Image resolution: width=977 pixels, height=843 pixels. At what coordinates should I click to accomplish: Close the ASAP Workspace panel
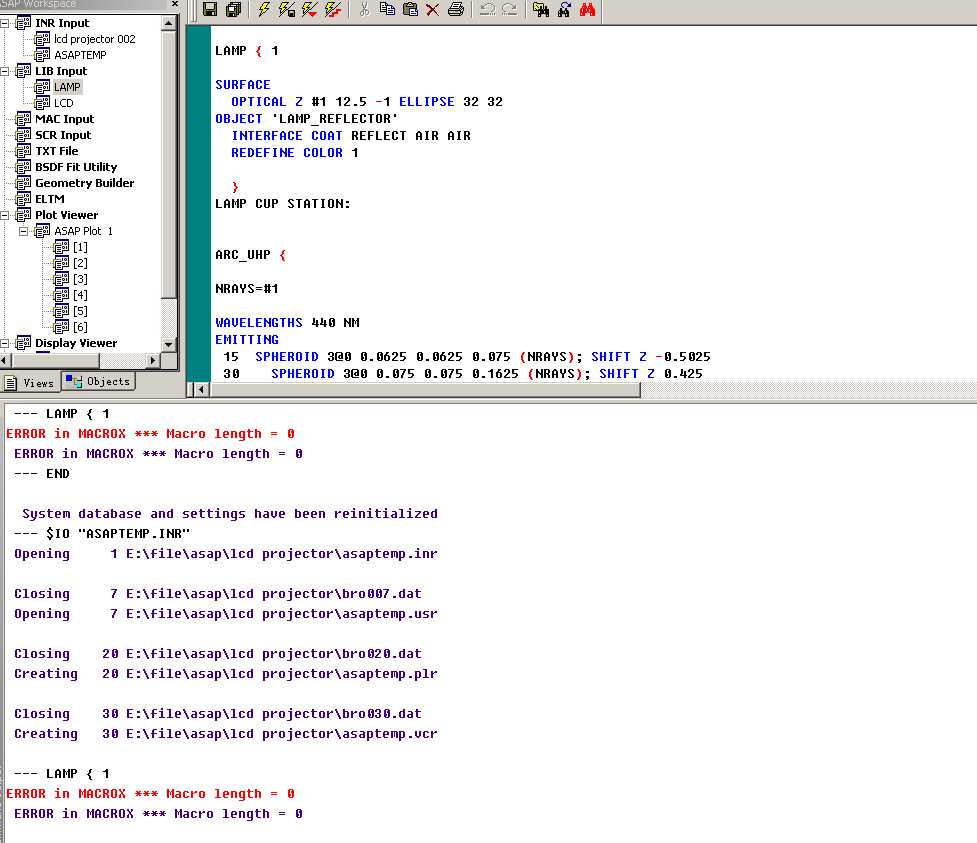175,4
